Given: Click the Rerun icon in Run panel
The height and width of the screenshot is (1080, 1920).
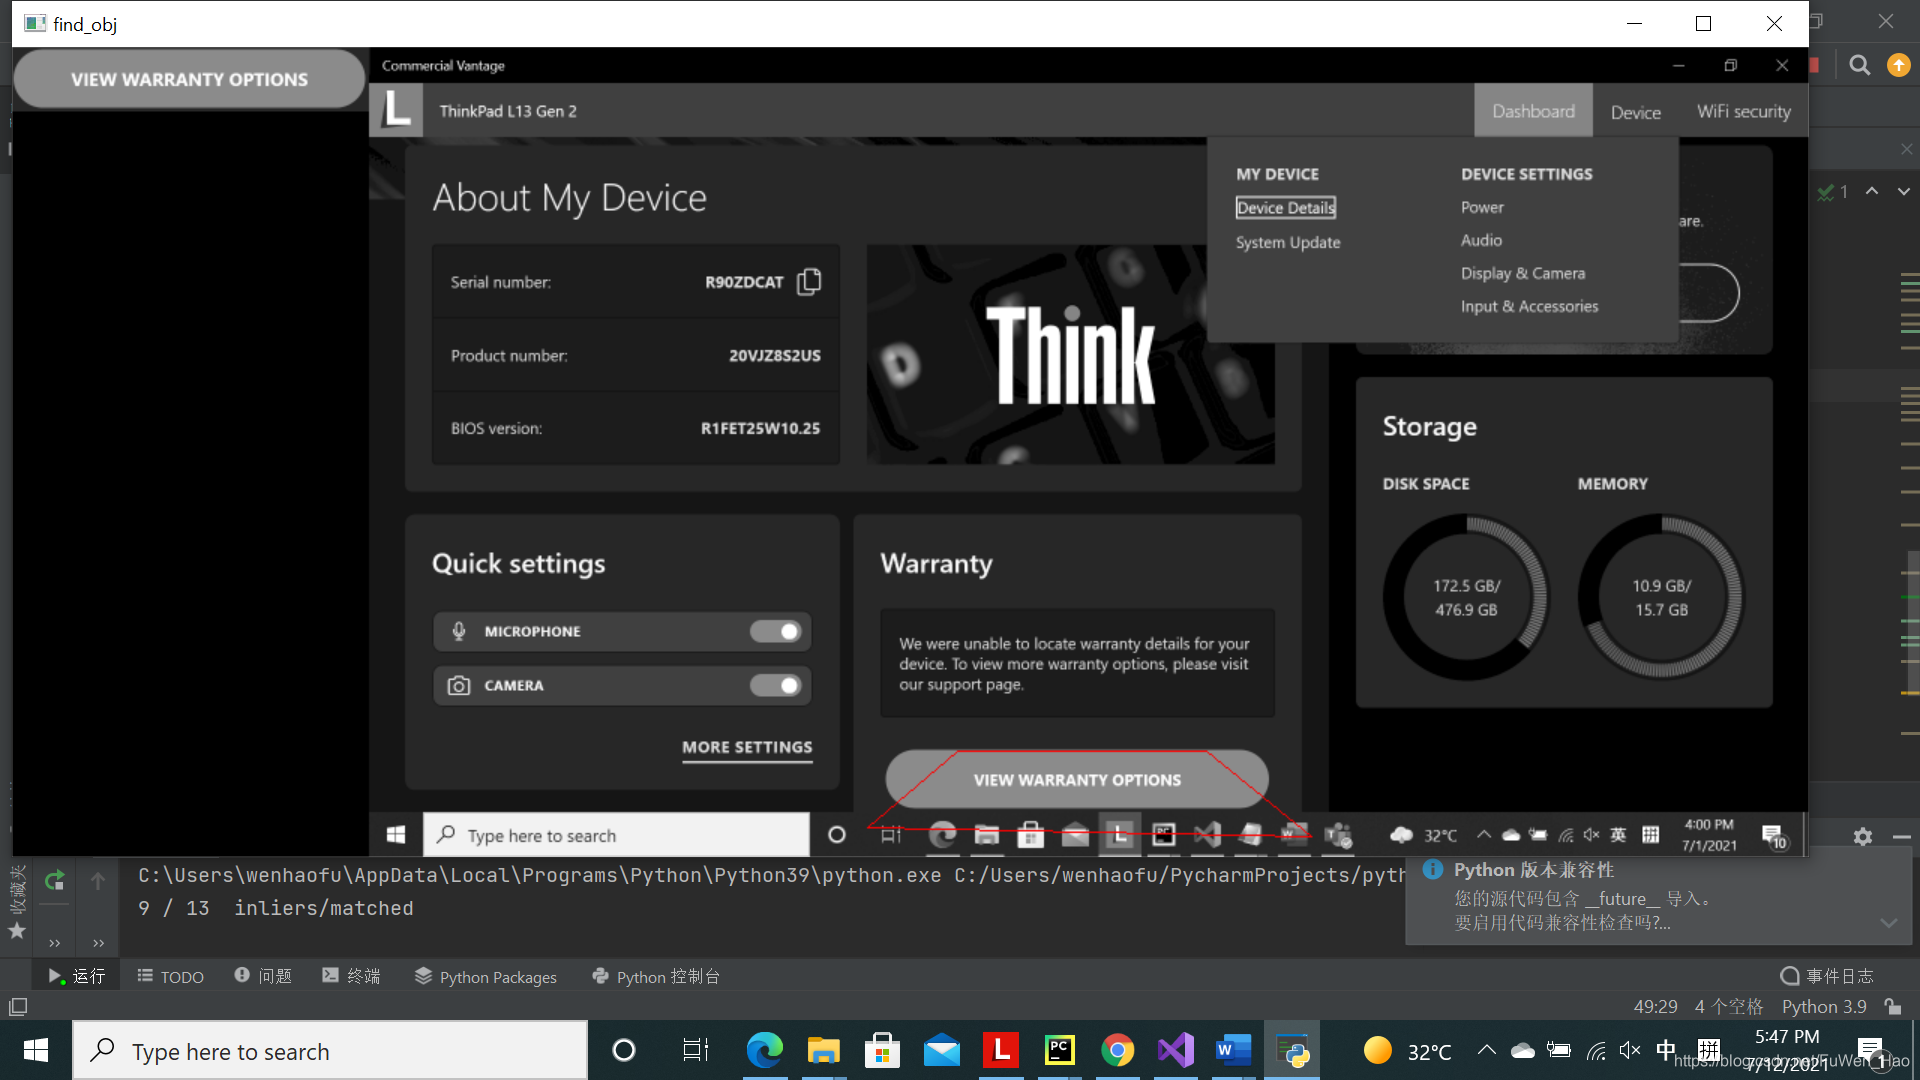Looking at the screenshot, I should coord(54,880).
